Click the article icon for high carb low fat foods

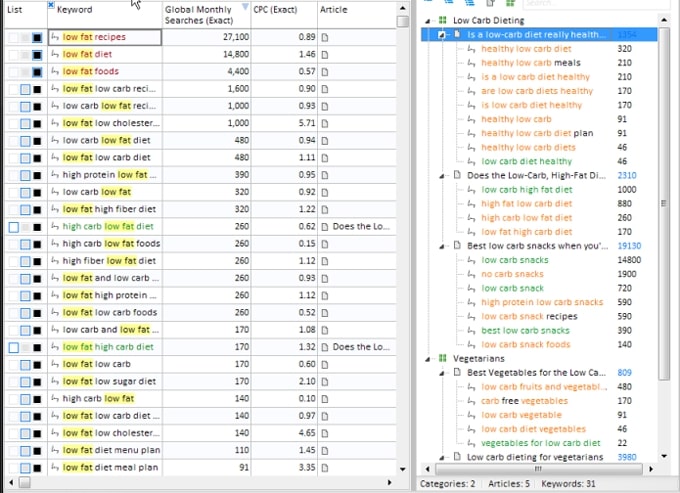click(x=324, y=244)
